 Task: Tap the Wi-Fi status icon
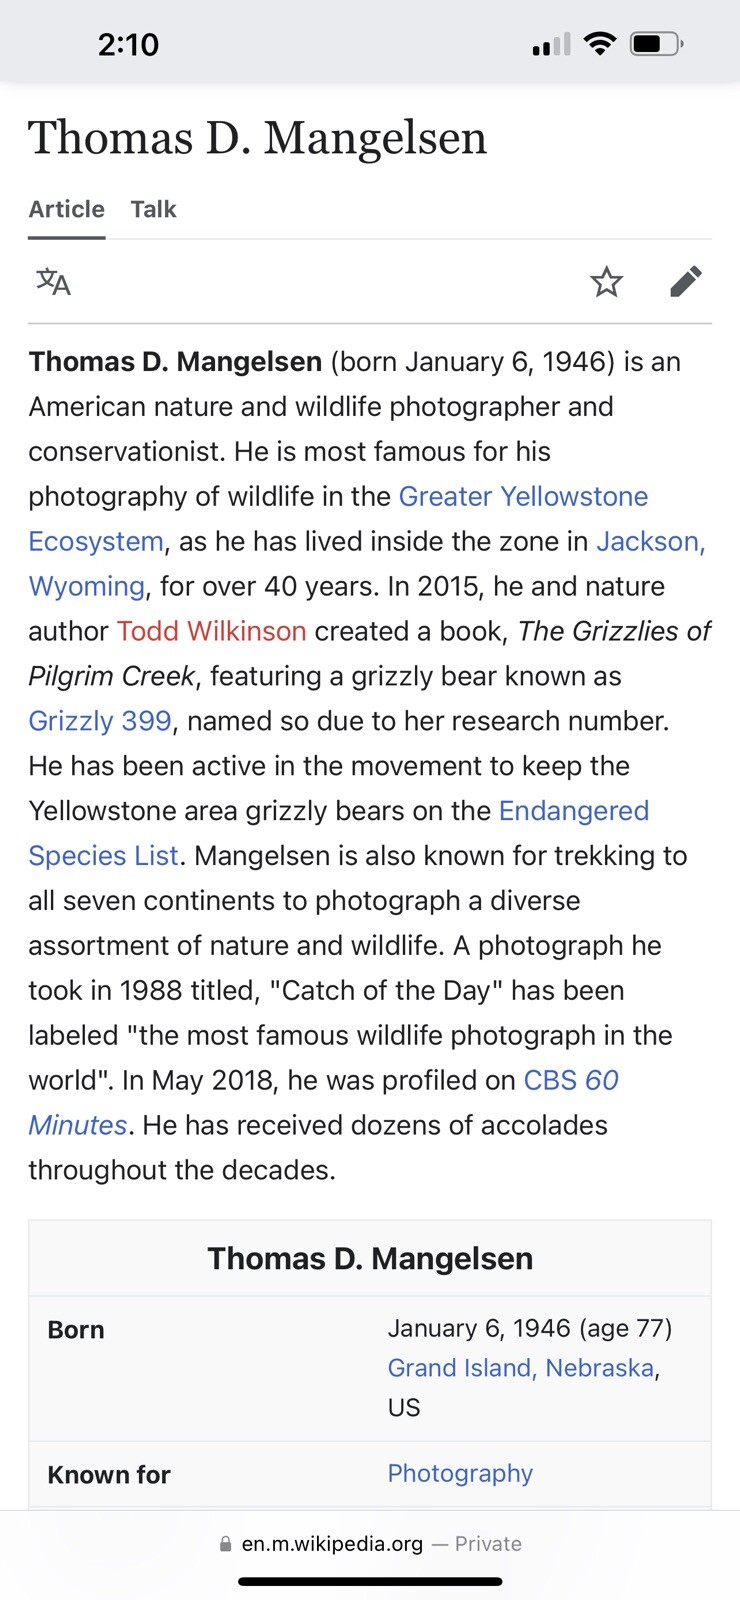pyautogui.click(x=600, y=43)
